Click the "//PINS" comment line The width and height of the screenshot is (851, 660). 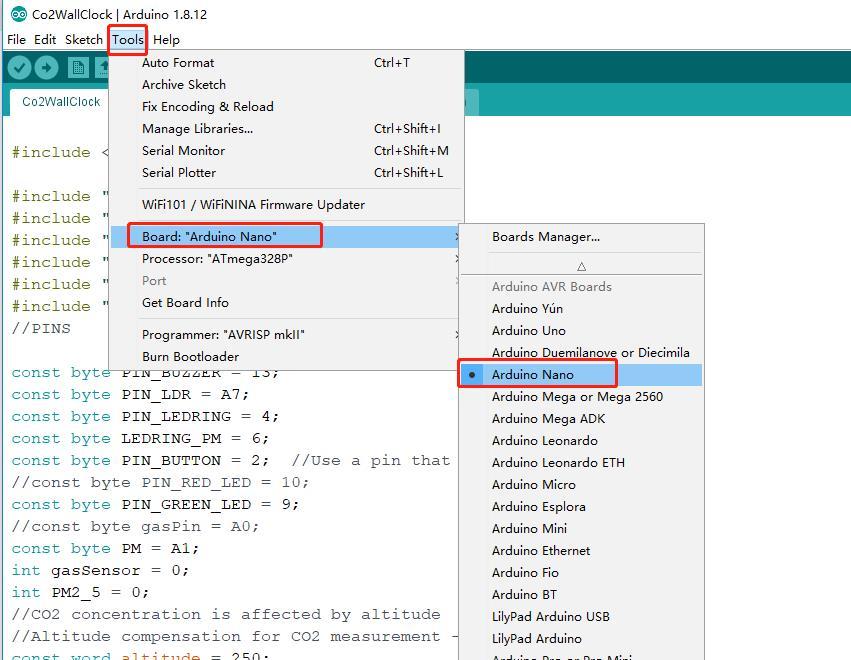41,328
